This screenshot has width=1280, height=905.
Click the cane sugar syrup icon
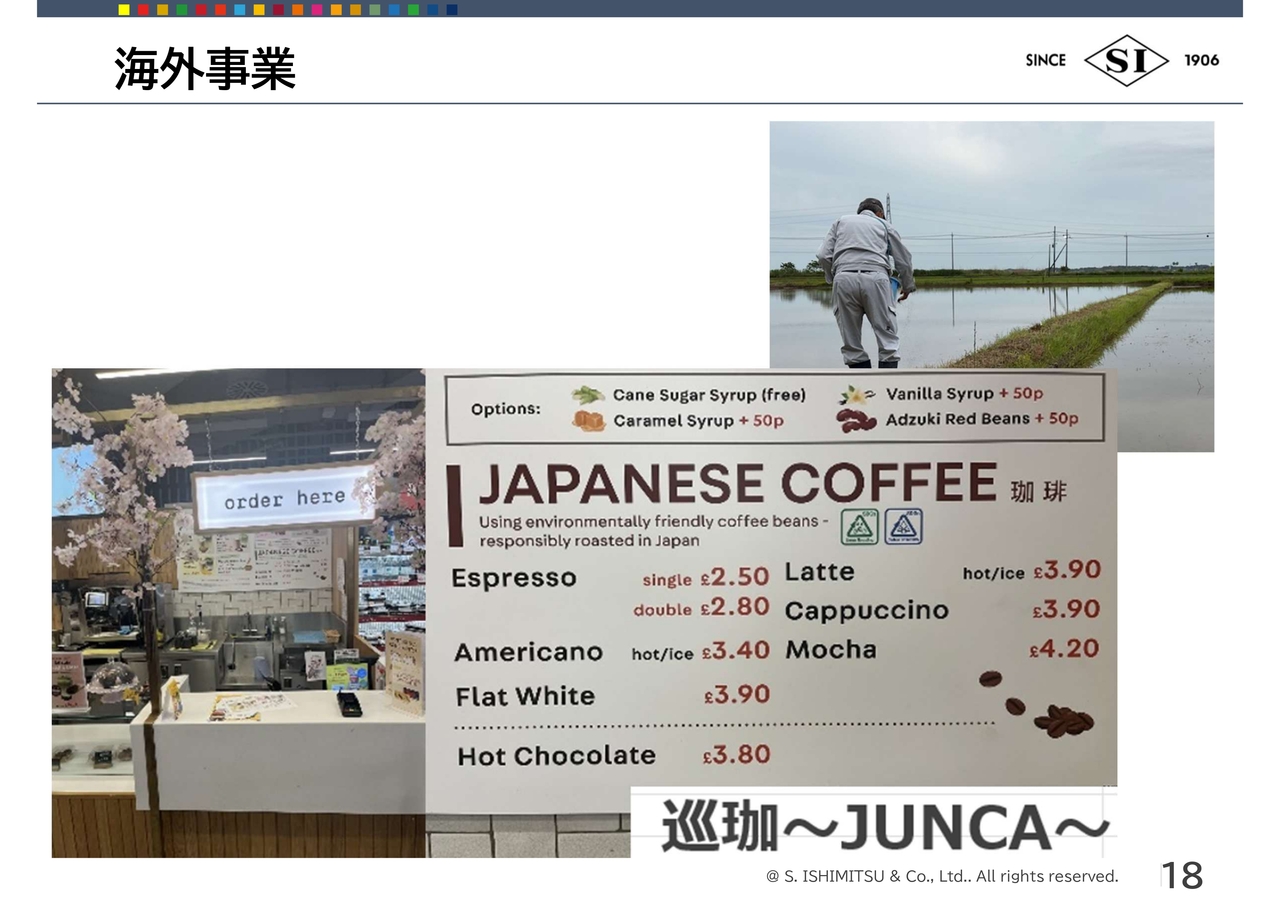(x=588, y=395)
